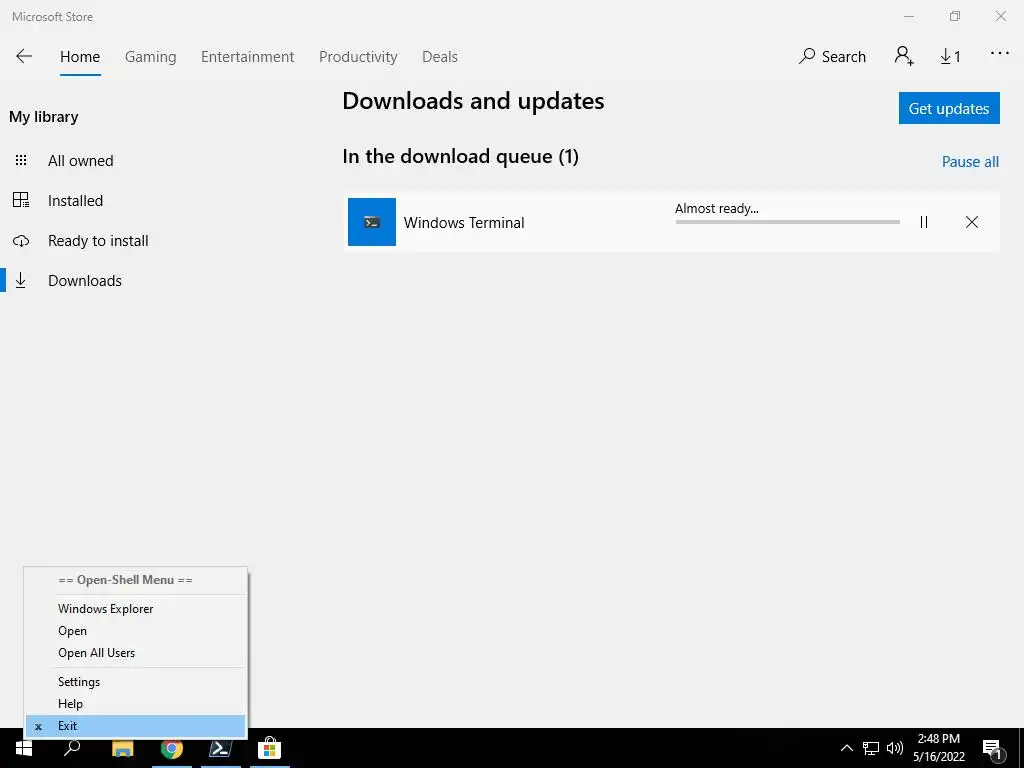Choose Windows Explorer from Open-Shell menu
The height and width of the screenshot is (768, 1024).
[135, 609]
